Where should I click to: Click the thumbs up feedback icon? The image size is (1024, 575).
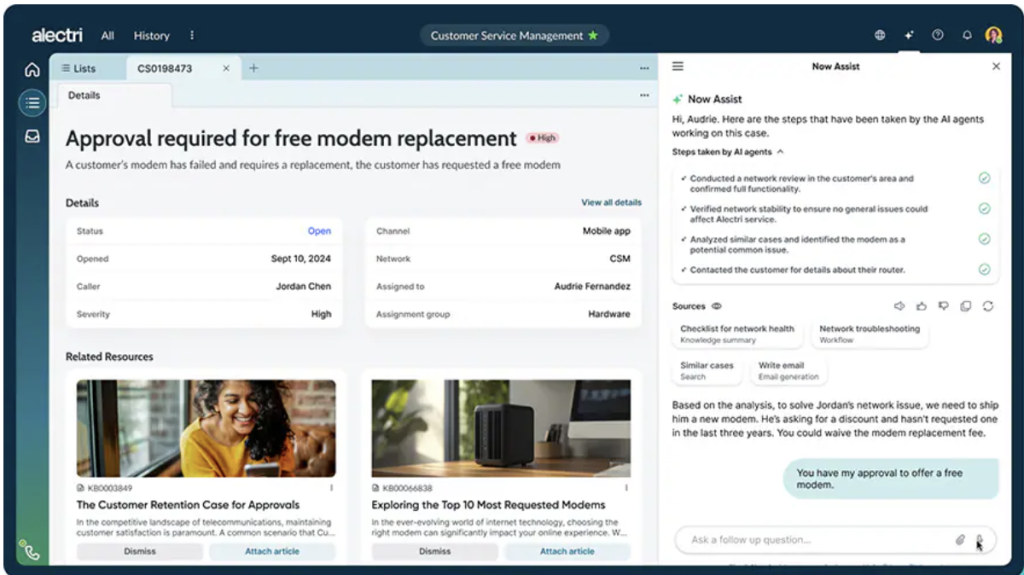pos(921,306)
